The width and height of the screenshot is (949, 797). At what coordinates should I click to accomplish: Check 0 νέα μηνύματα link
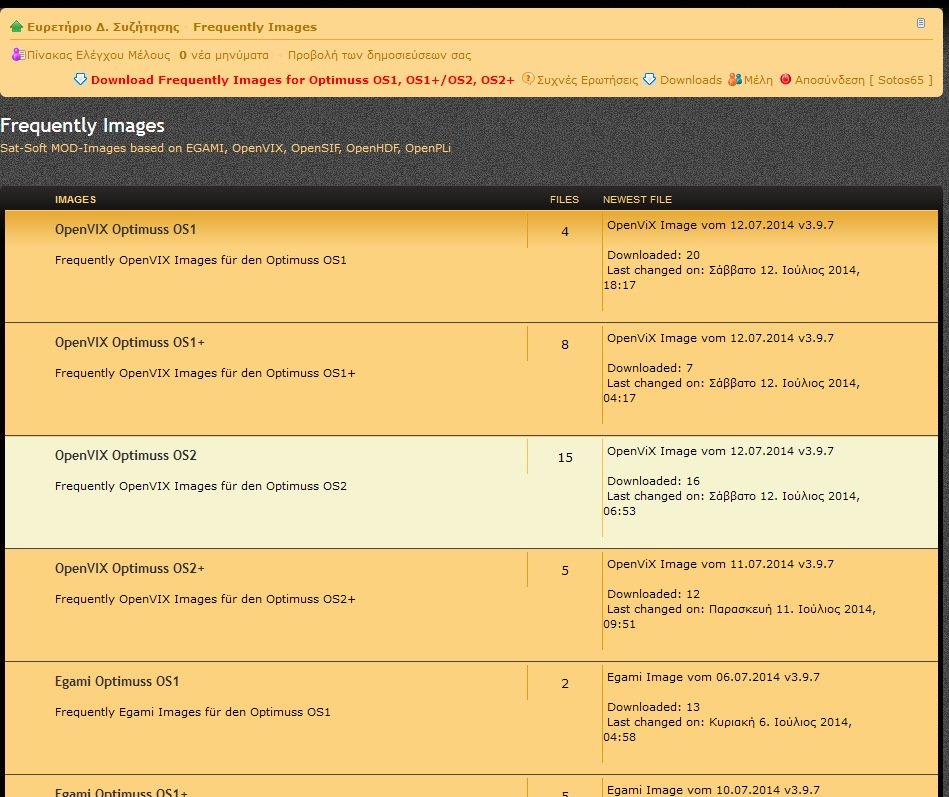[x=224, y=55]
